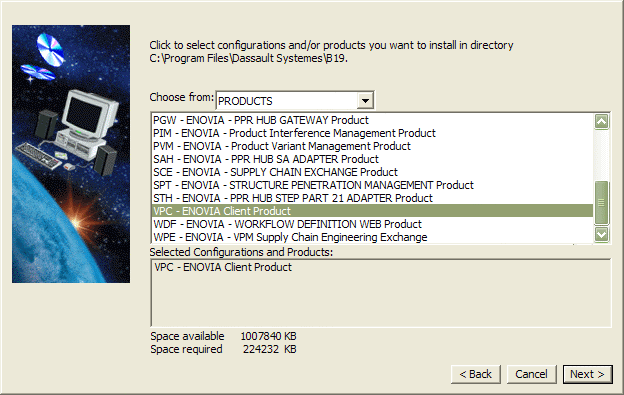Click the product list scrollbar thumb
The height and width of the screenshot is (395, 624).
click(601, 202)
